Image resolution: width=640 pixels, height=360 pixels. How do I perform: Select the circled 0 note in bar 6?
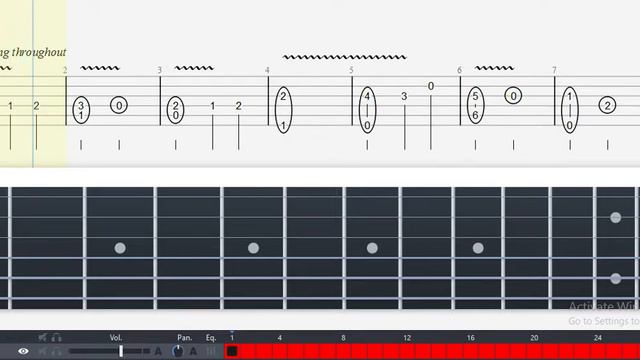tap(513, 96)
